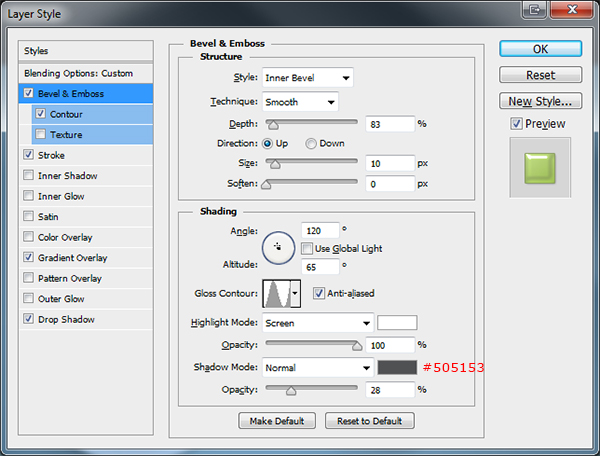Toggle the Bevel & Emboss checkbox
The height and width of the screenshot is (456, 600).
29,93
